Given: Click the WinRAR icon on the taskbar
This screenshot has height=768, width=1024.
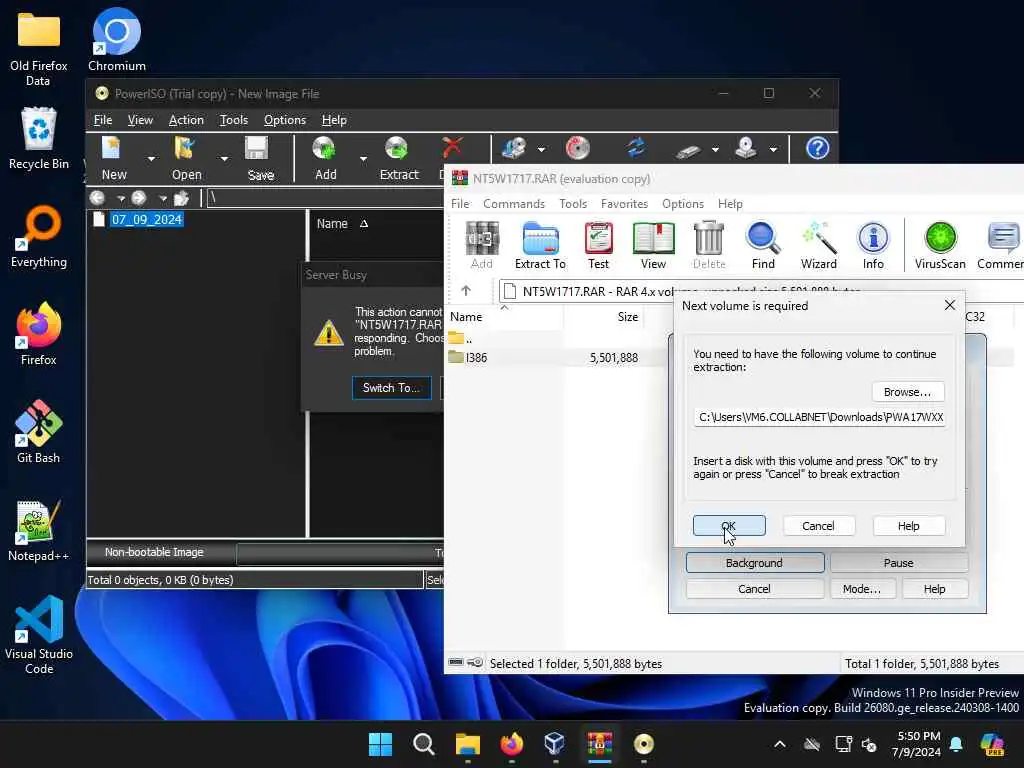Looking at the screenshot, I should pyautogui.click(x=600, y=744).
